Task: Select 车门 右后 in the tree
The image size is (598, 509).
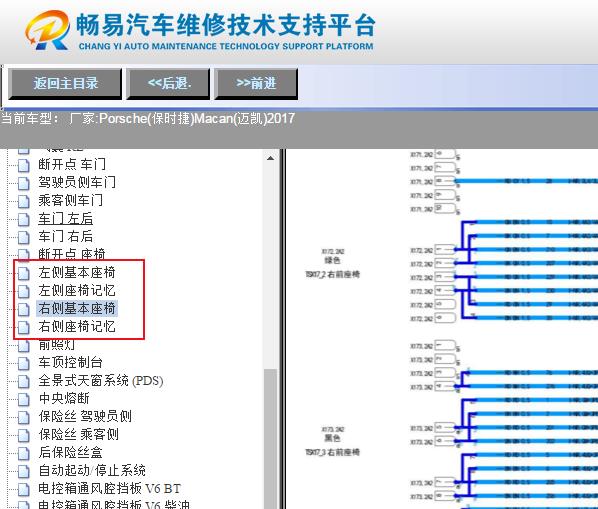Action: pos(66,236)
